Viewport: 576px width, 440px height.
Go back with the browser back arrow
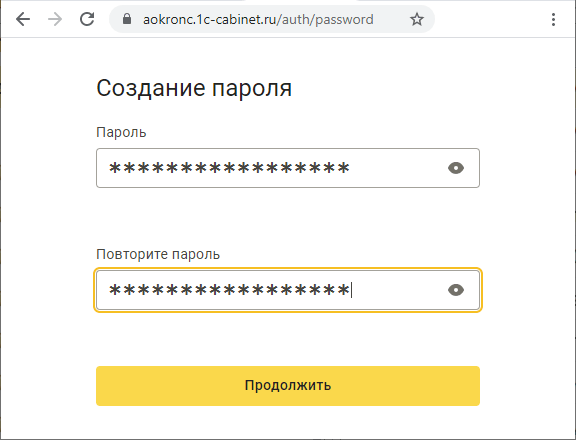coord(23,19)
